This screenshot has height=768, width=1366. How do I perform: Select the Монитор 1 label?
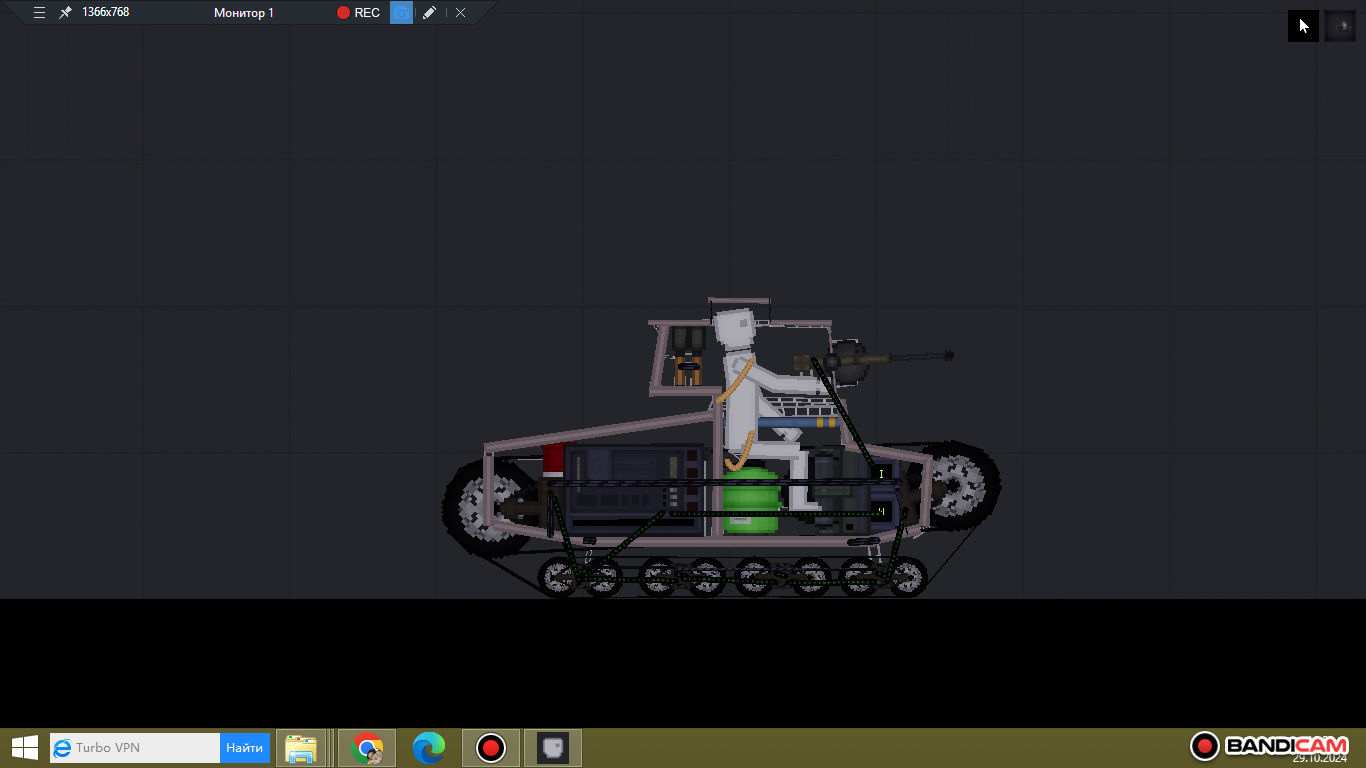click(244, 13)
